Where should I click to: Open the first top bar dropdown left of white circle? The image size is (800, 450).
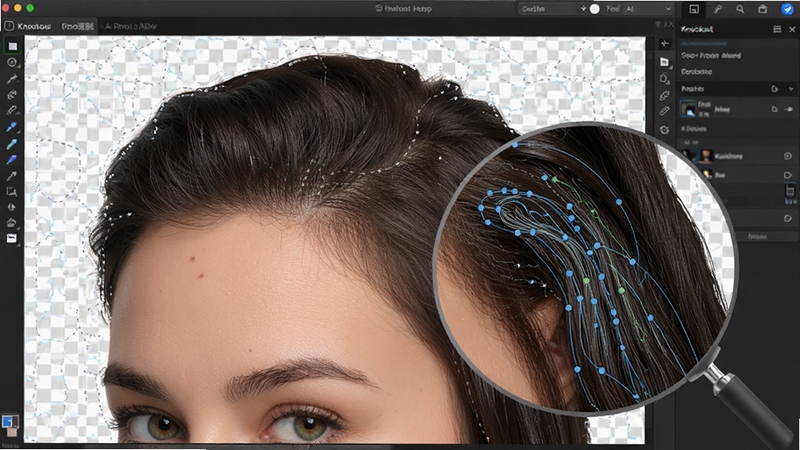tap(553, 9)
